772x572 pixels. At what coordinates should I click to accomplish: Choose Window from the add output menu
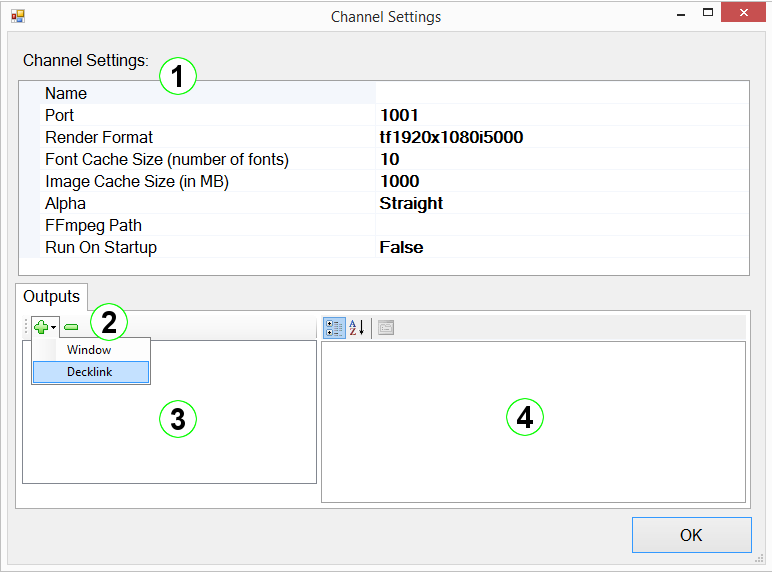[x=89, y=350]
